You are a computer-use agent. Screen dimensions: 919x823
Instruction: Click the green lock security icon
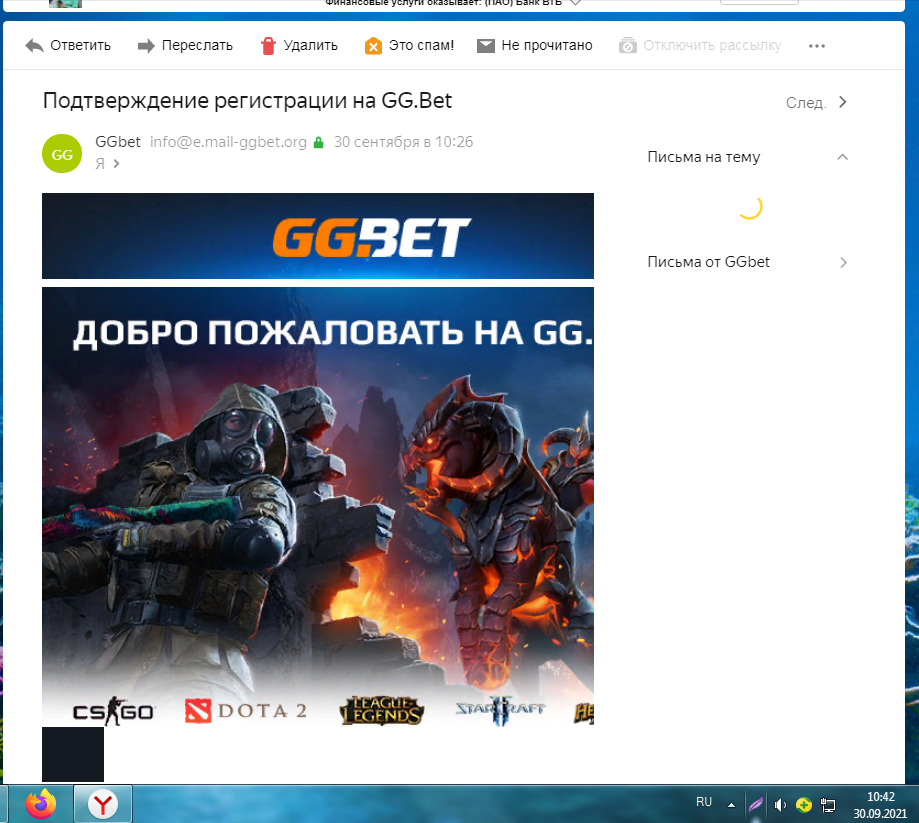point(318,142)
